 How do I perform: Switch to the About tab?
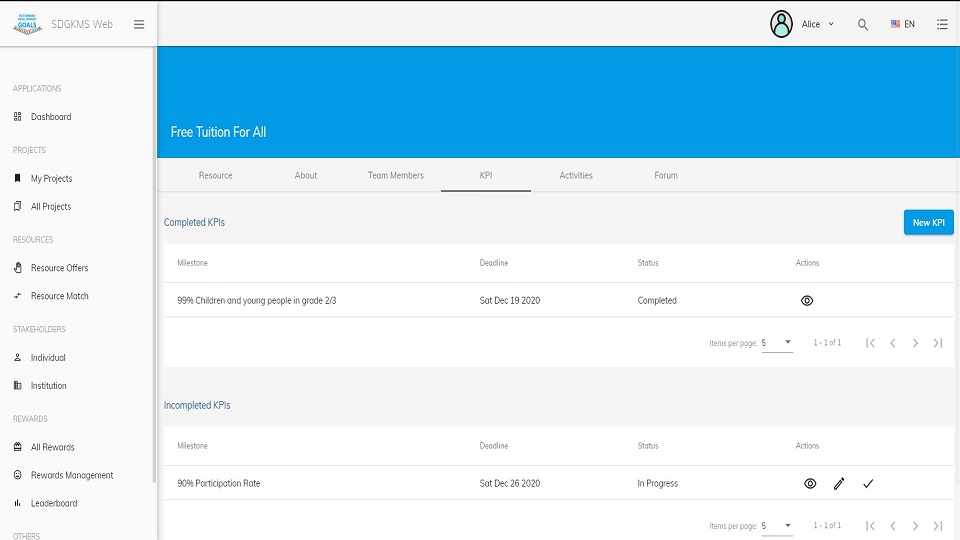click(306, 175)
